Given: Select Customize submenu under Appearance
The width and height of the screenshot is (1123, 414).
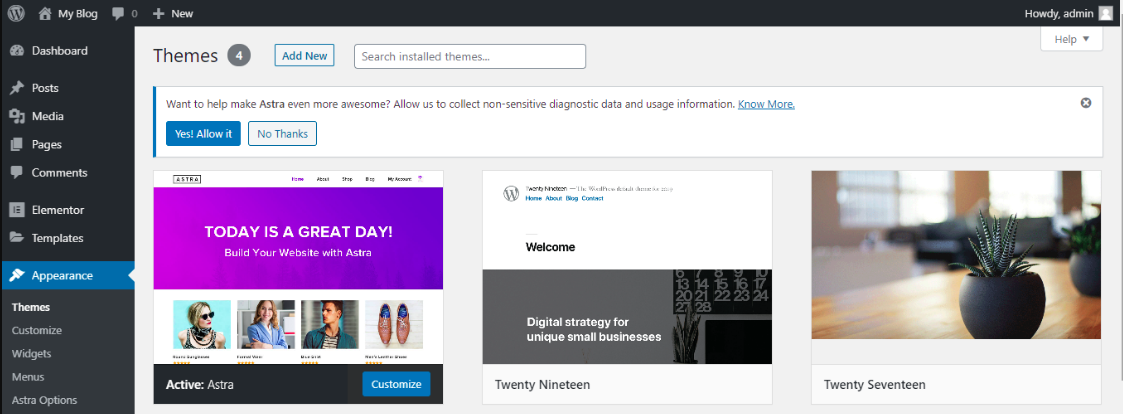Looking at the screenshot, I should tap(37, 330).
